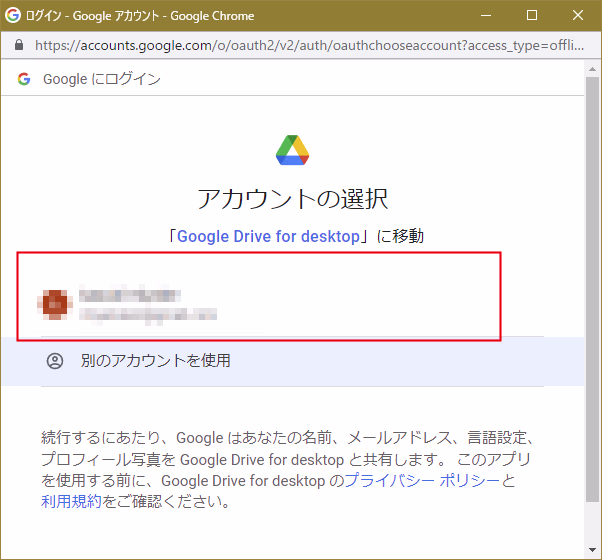
Task: Click the Google にログイン header text
Action: (102, 79)
